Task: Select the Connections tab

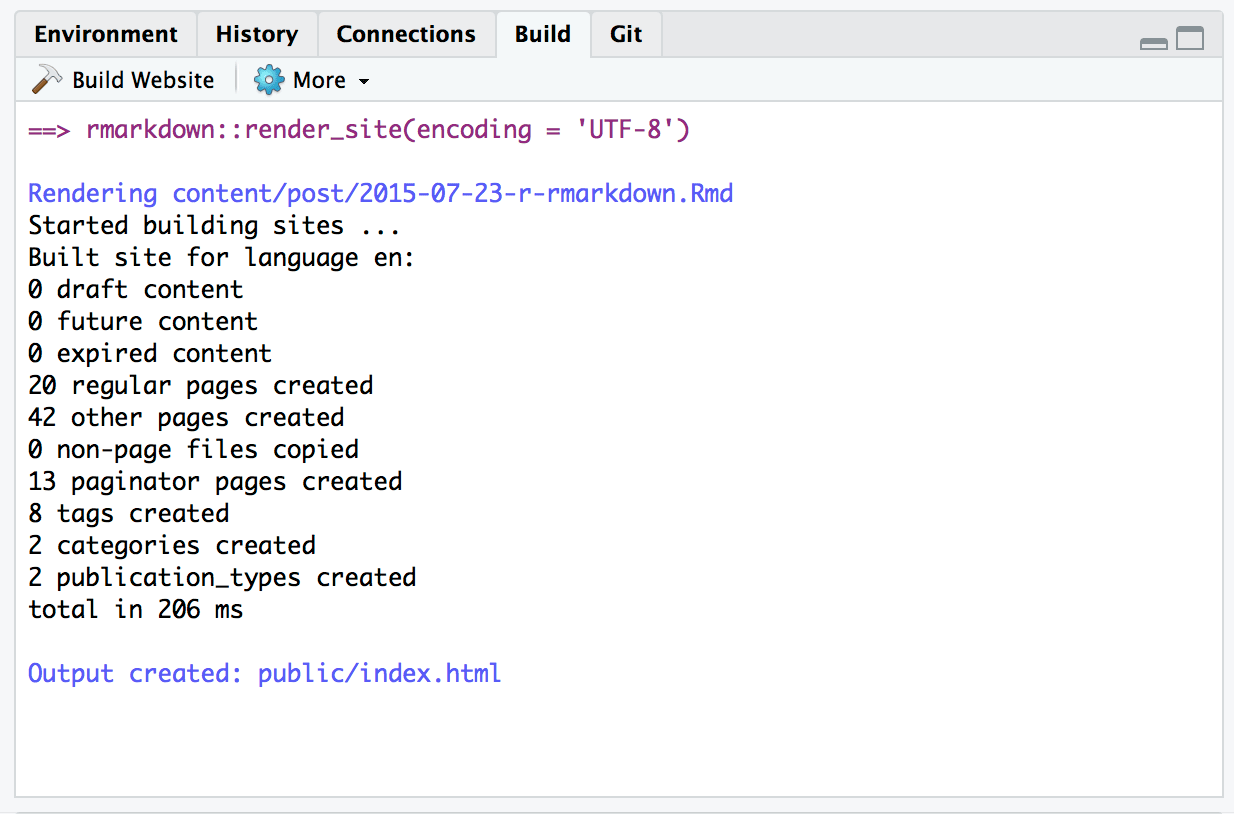Action: coord(406,34)
